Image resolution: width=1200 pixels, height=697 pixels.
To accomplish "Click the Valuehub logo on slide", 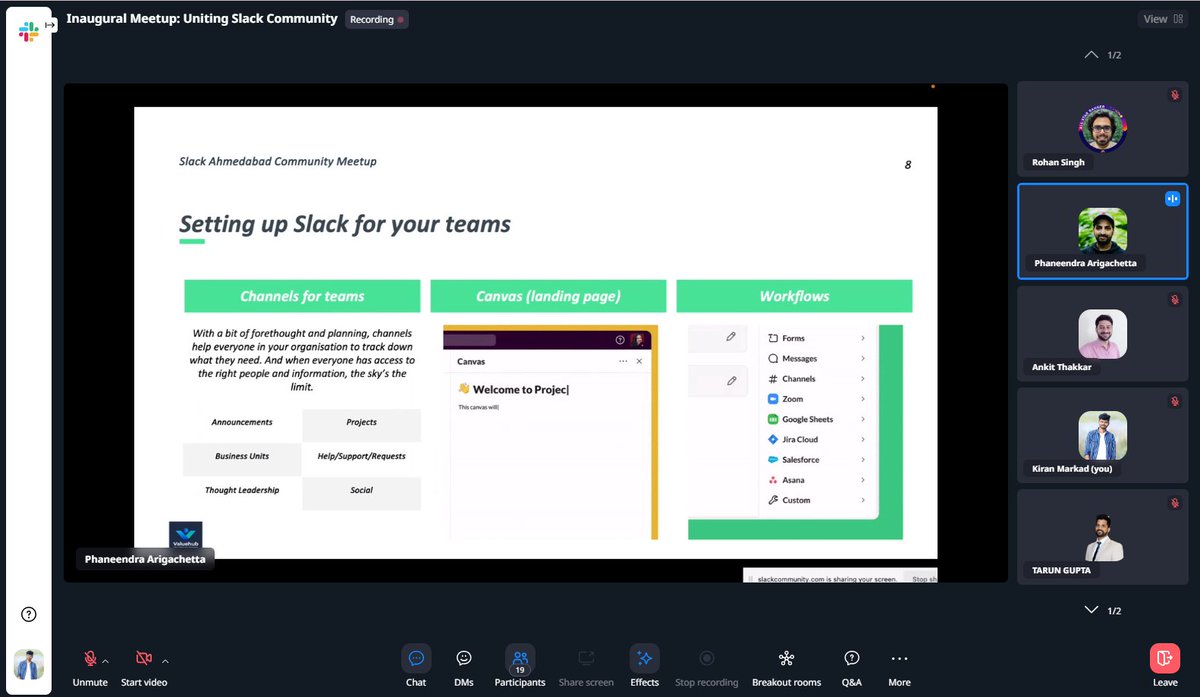I will coord(186,535).
